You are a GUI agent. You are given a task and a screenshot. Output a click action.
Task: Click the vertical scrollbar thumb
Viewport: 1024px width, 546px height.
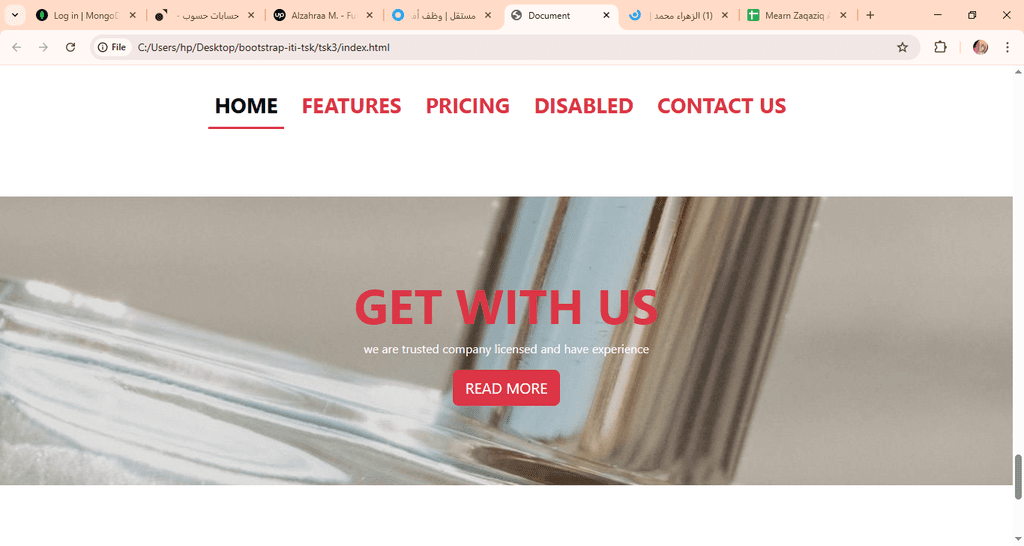(x=1017, y=477)
